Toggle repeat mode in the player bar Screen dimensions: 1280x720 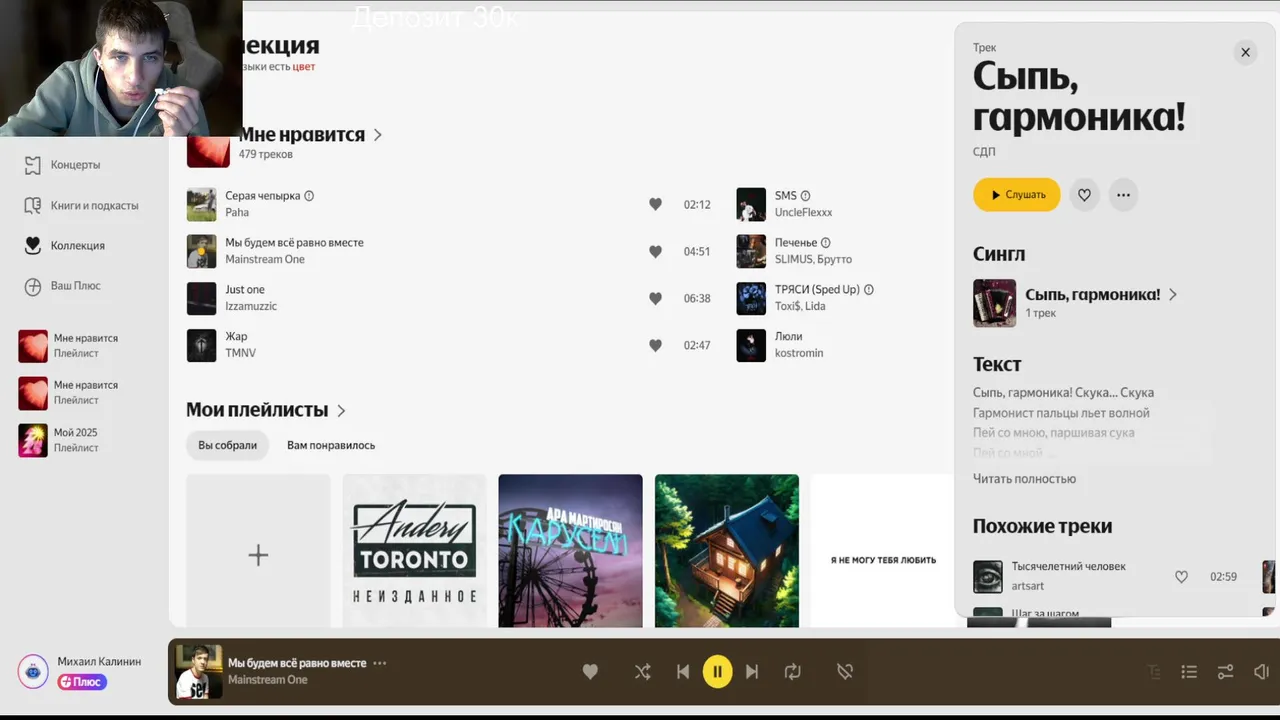click(x=793, y=672)
